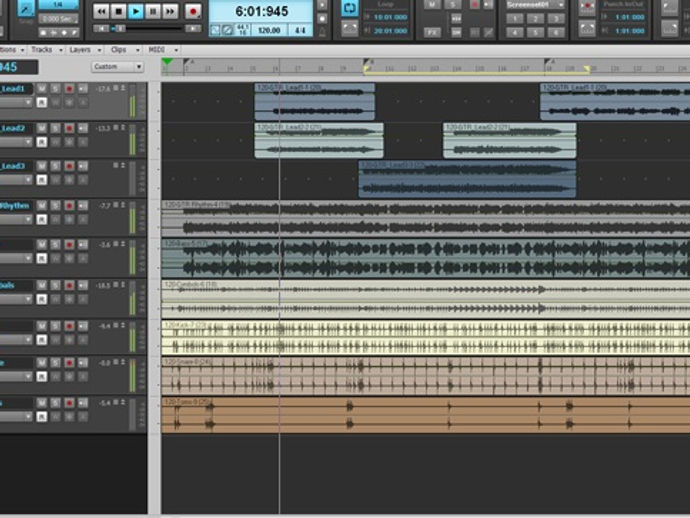The width and height of the screenshot is (690, 518).
Task: Select the first audio clip on the Lead1 track
Action: pos(315,102)
